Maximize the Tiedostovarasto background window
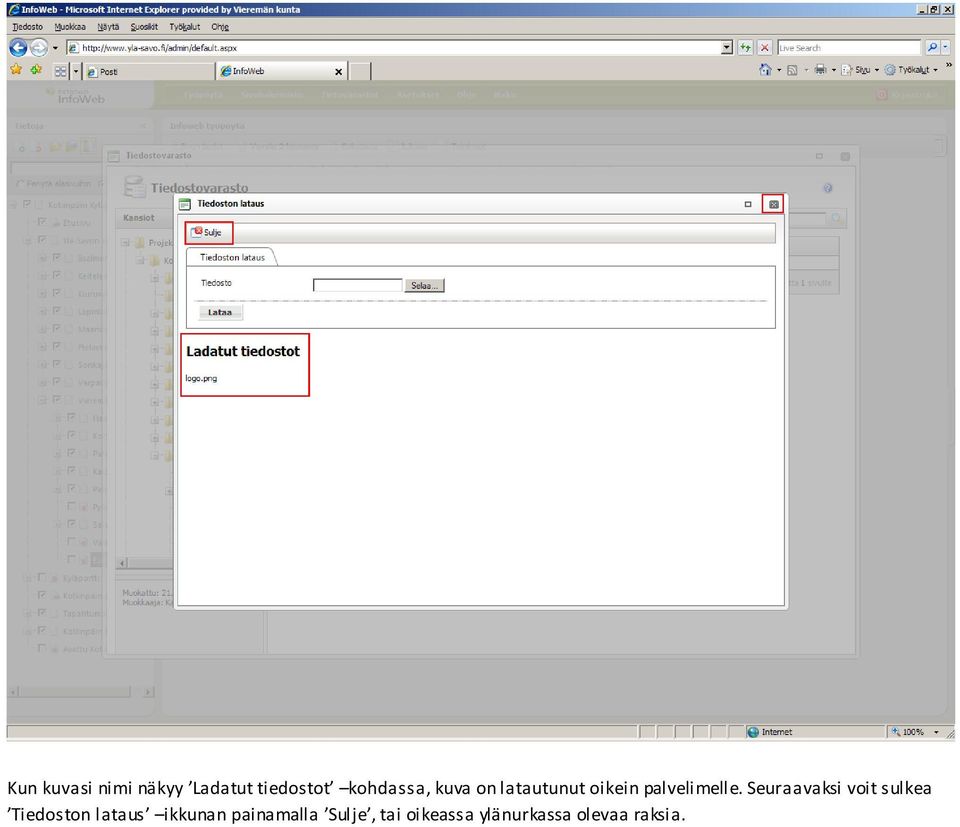This screenshot has width=960, height=827. (x=819, y=156)
